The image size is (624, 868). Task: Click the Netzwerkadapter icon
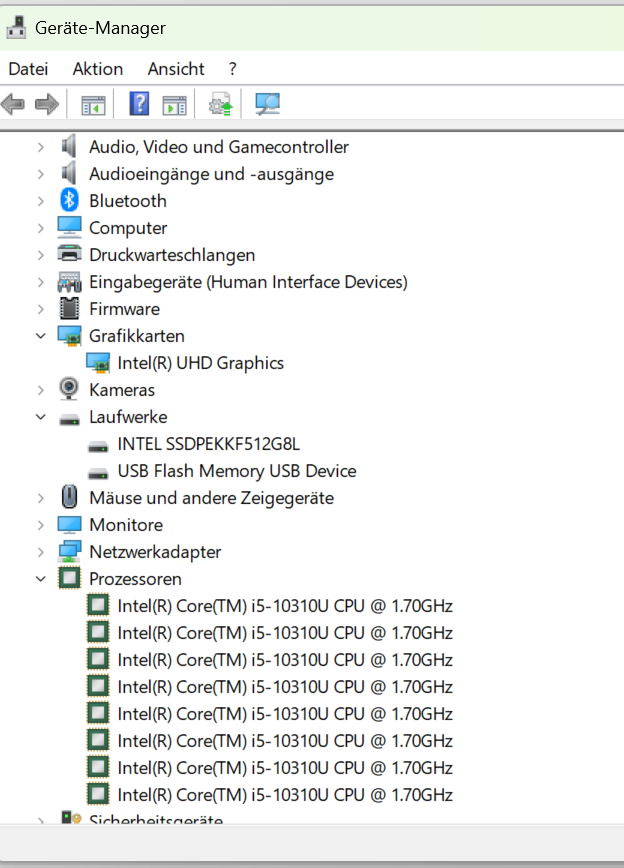coord(69,551)
